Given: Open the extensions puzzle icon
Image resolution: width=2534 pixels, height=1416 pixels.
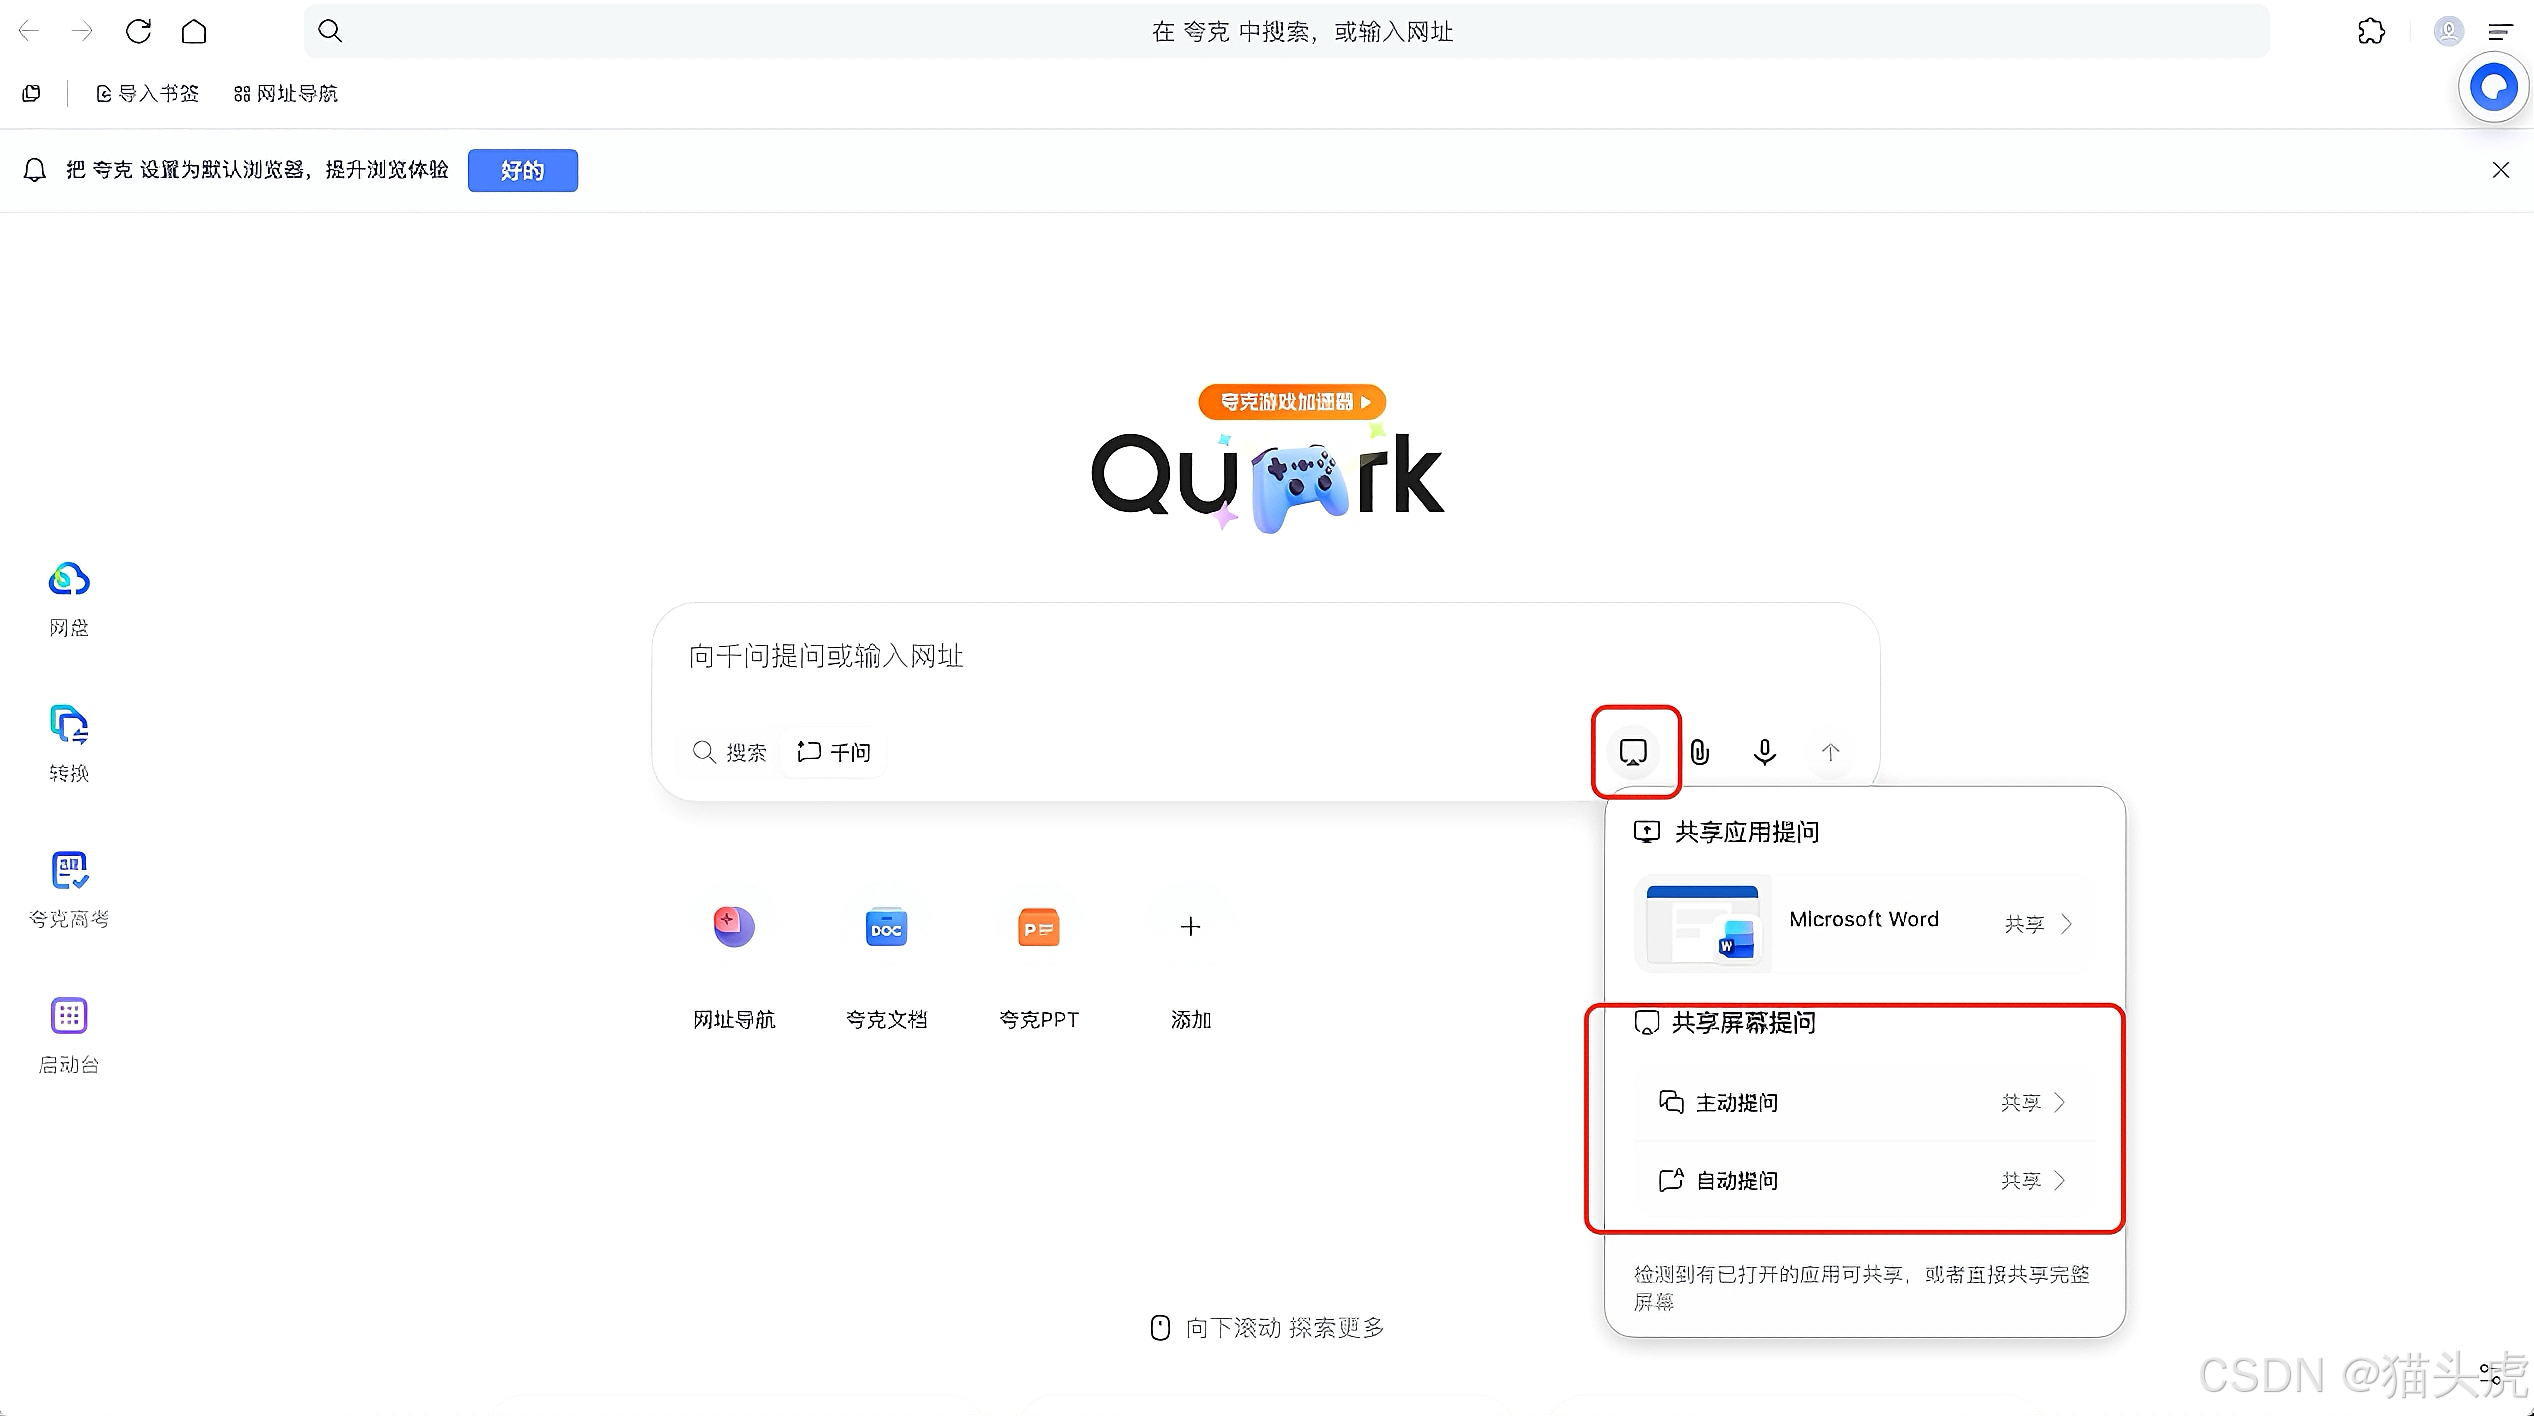Looking at the screenshot, I should click(2371, 32).
